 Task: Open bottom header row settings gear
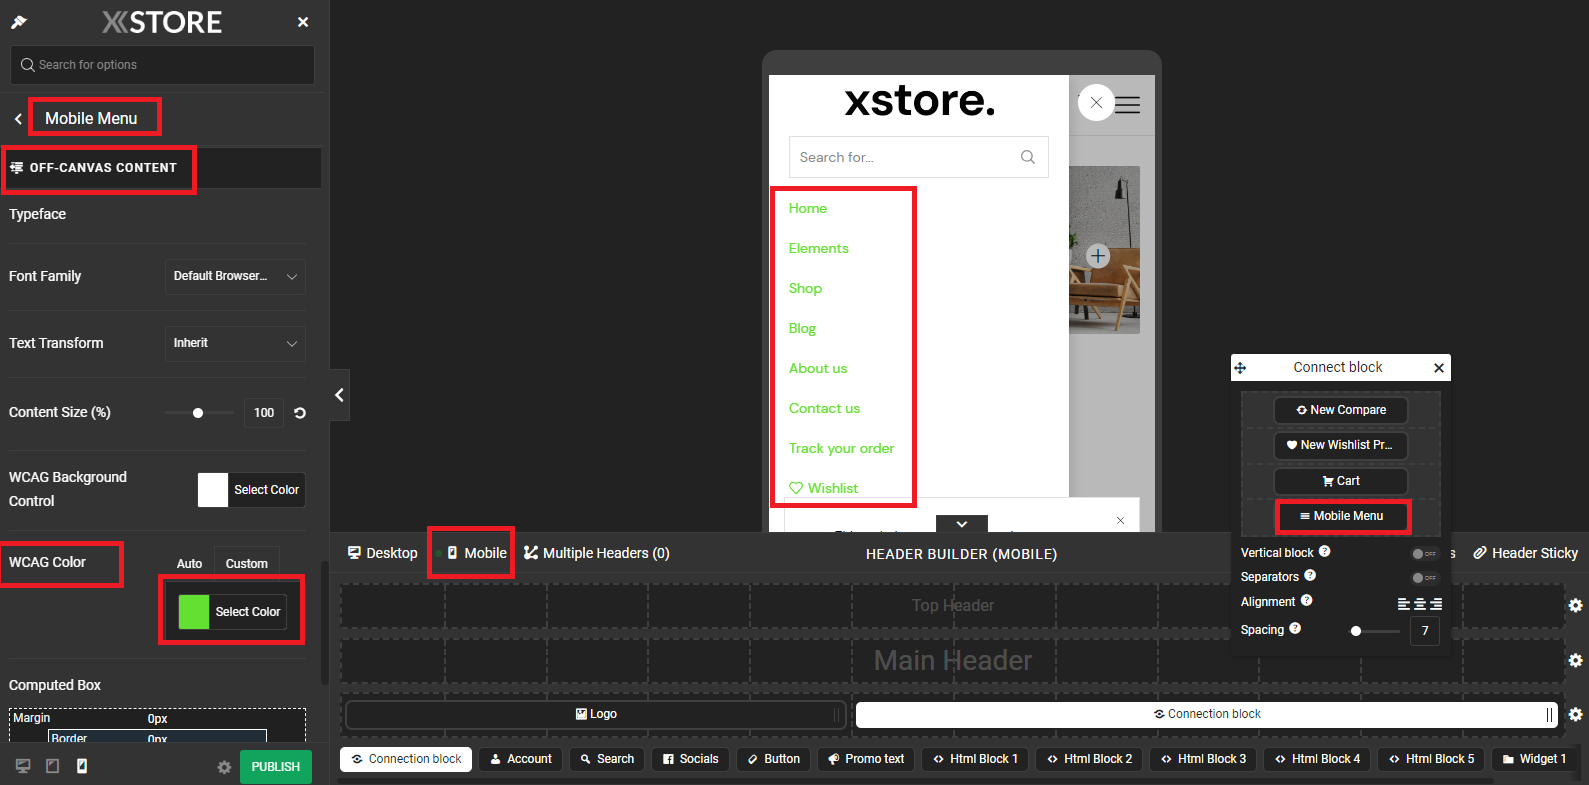coord(1575,715)
